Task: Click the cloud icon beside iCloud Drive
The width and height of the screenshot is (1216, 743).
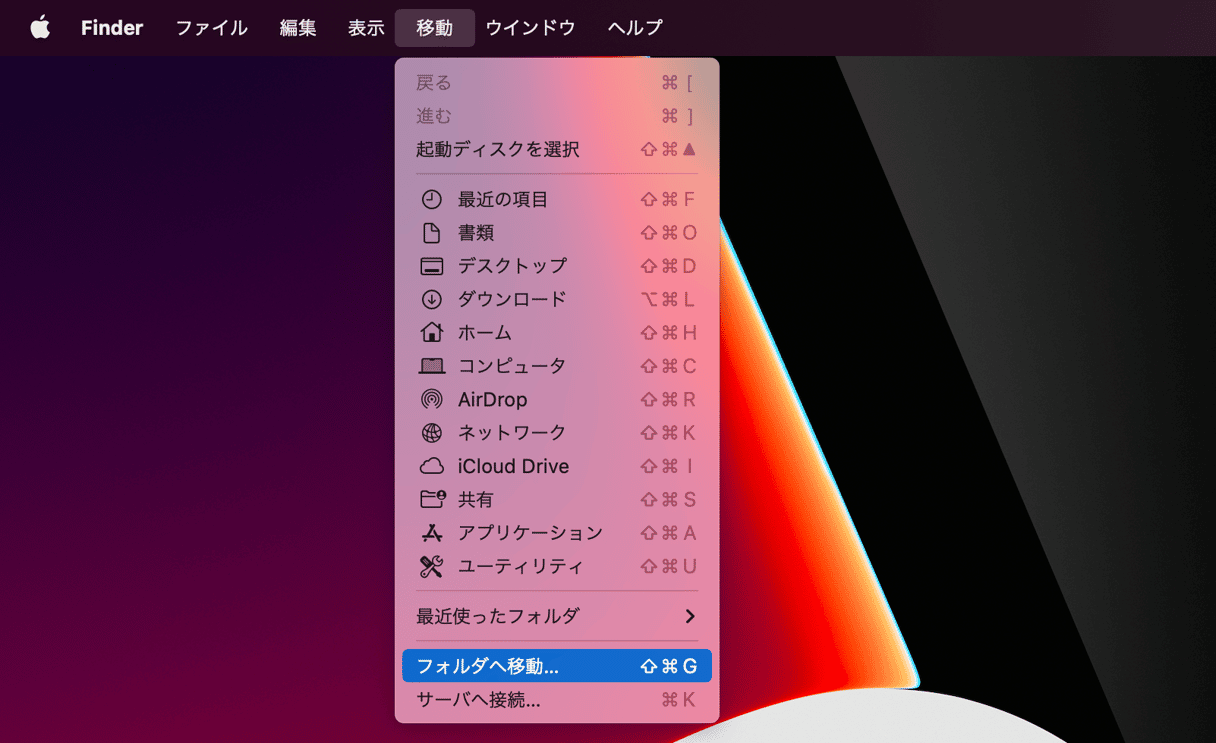Action: (x=431, y=466)
